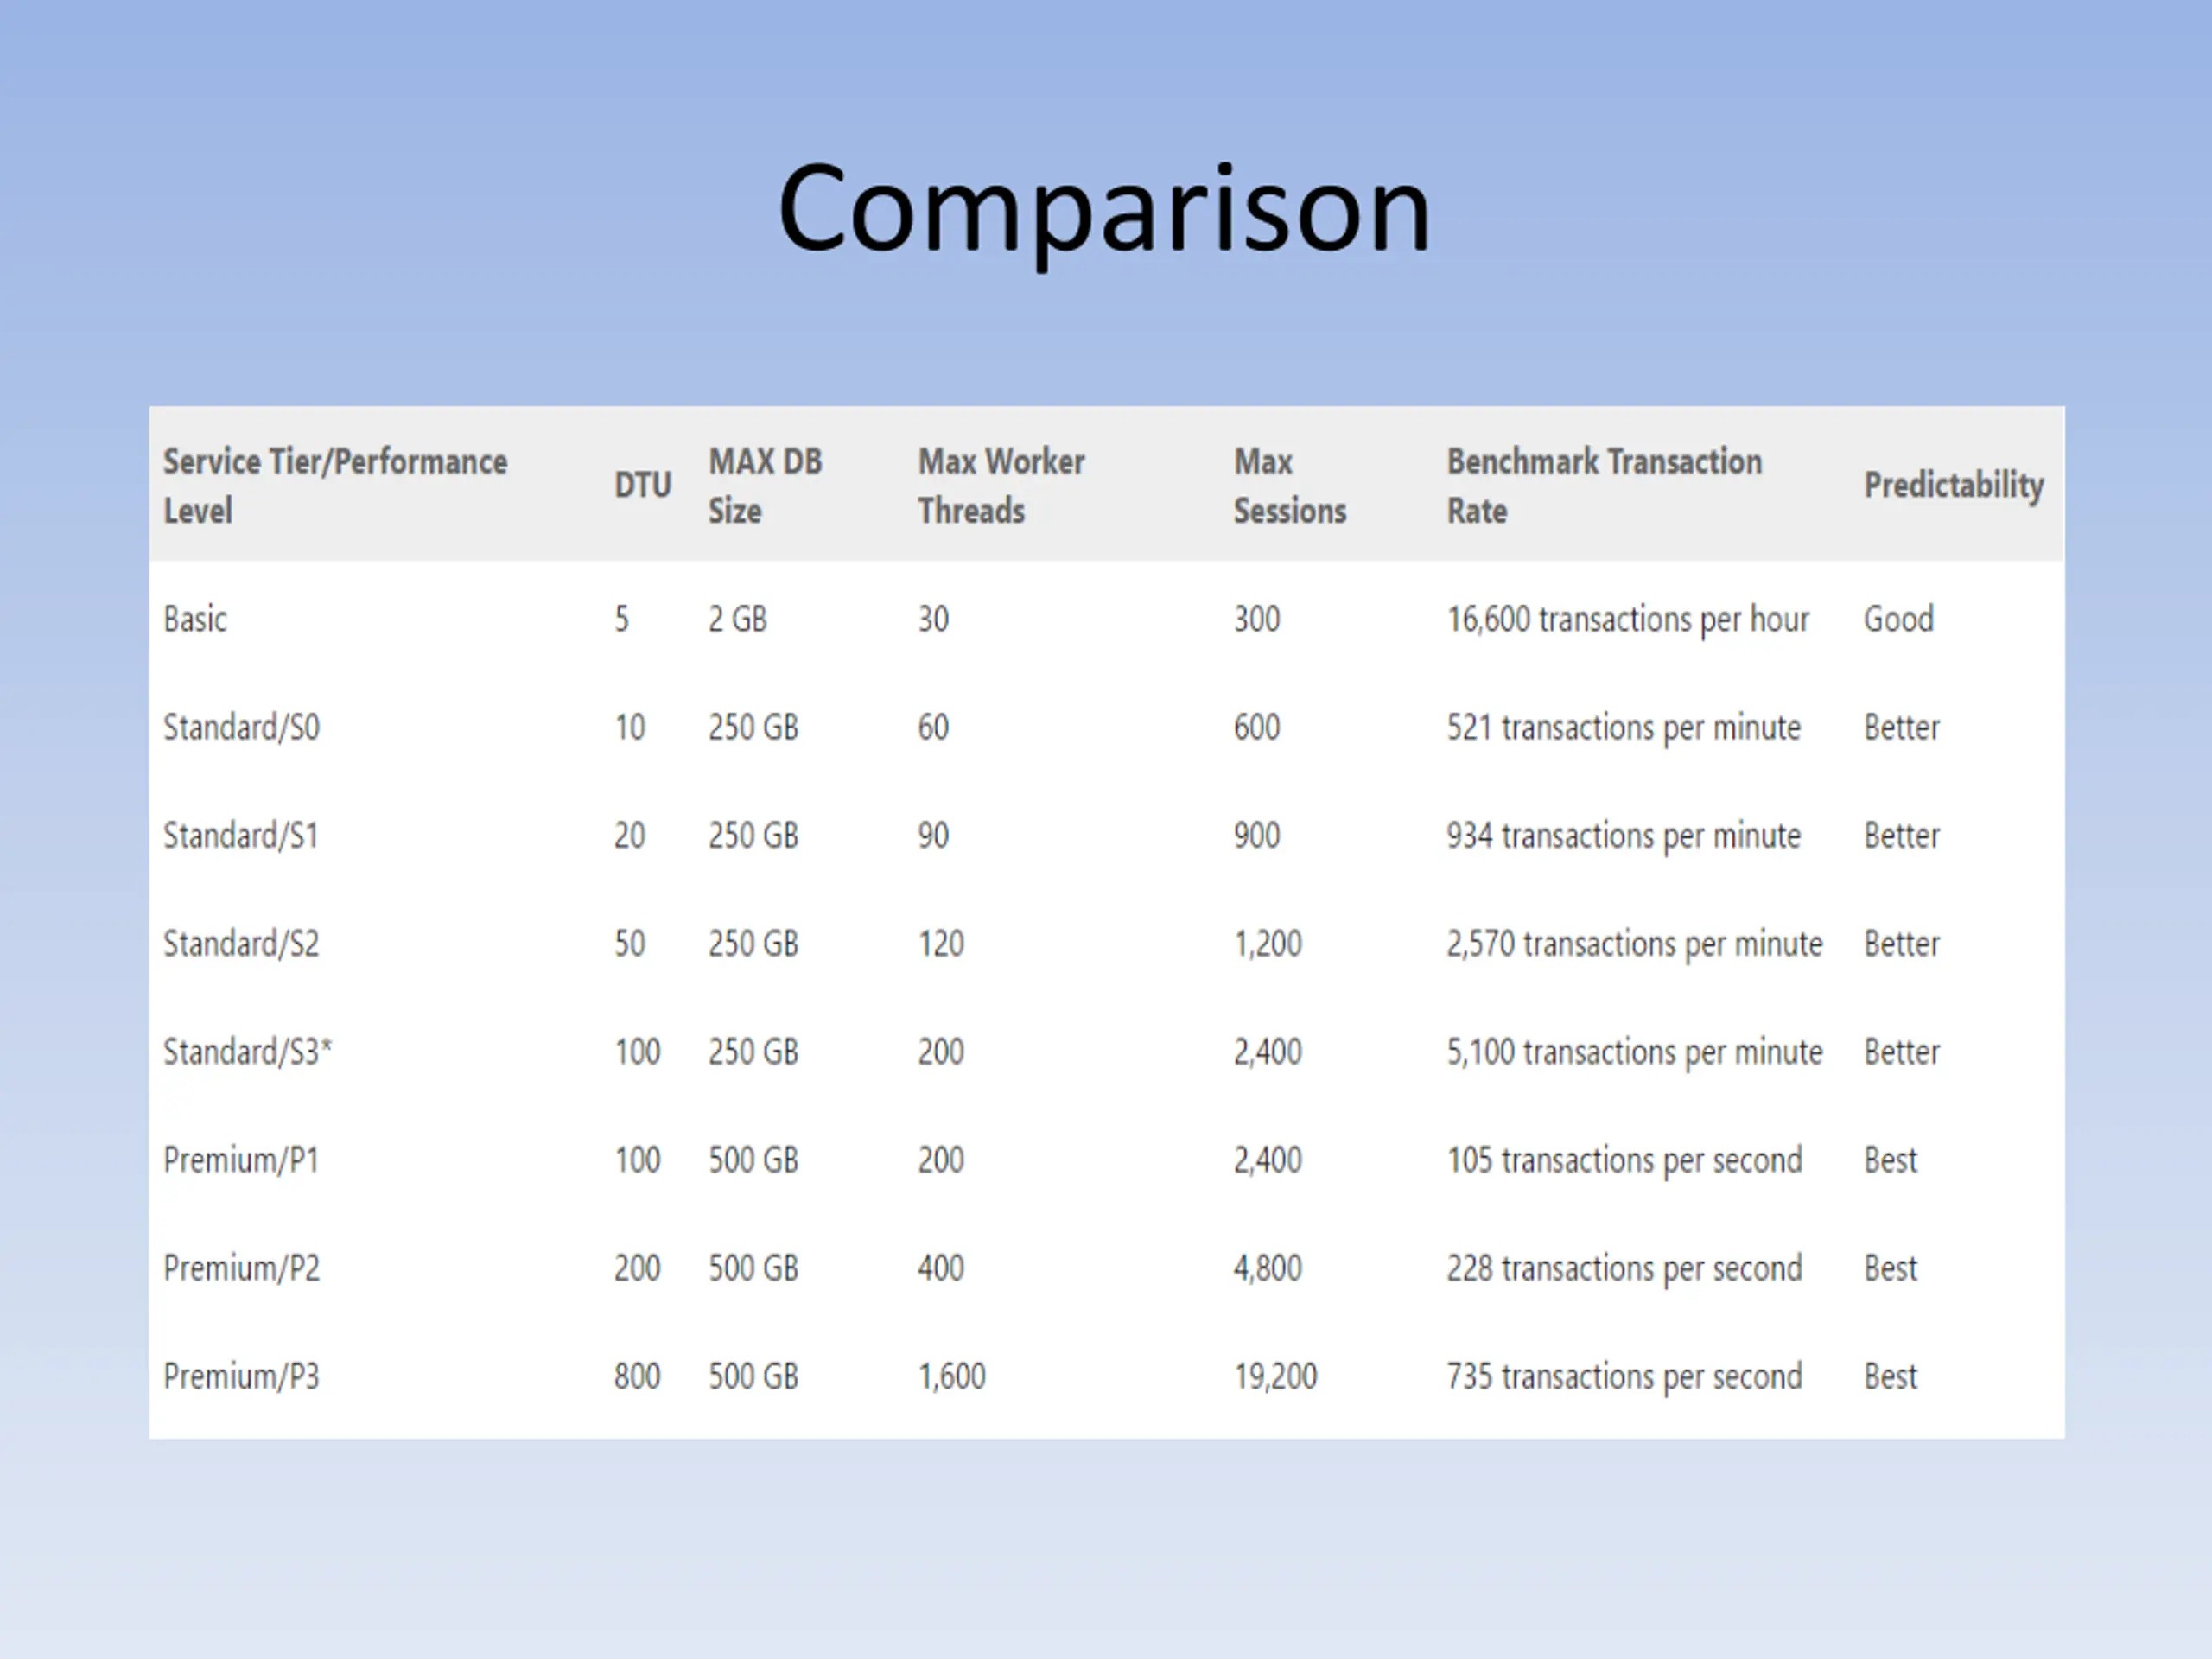Select the 'Max Sessions' column header
This screenshot has width=2212, height=1659.
[1289, 486]
